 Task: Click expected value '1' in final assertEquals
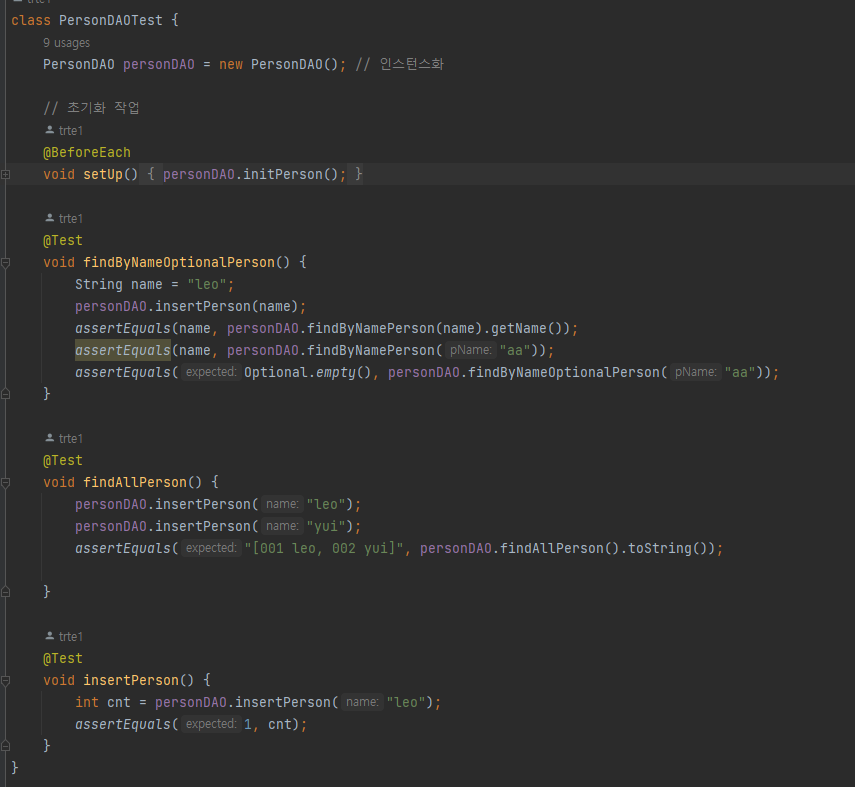pos(248,724)
